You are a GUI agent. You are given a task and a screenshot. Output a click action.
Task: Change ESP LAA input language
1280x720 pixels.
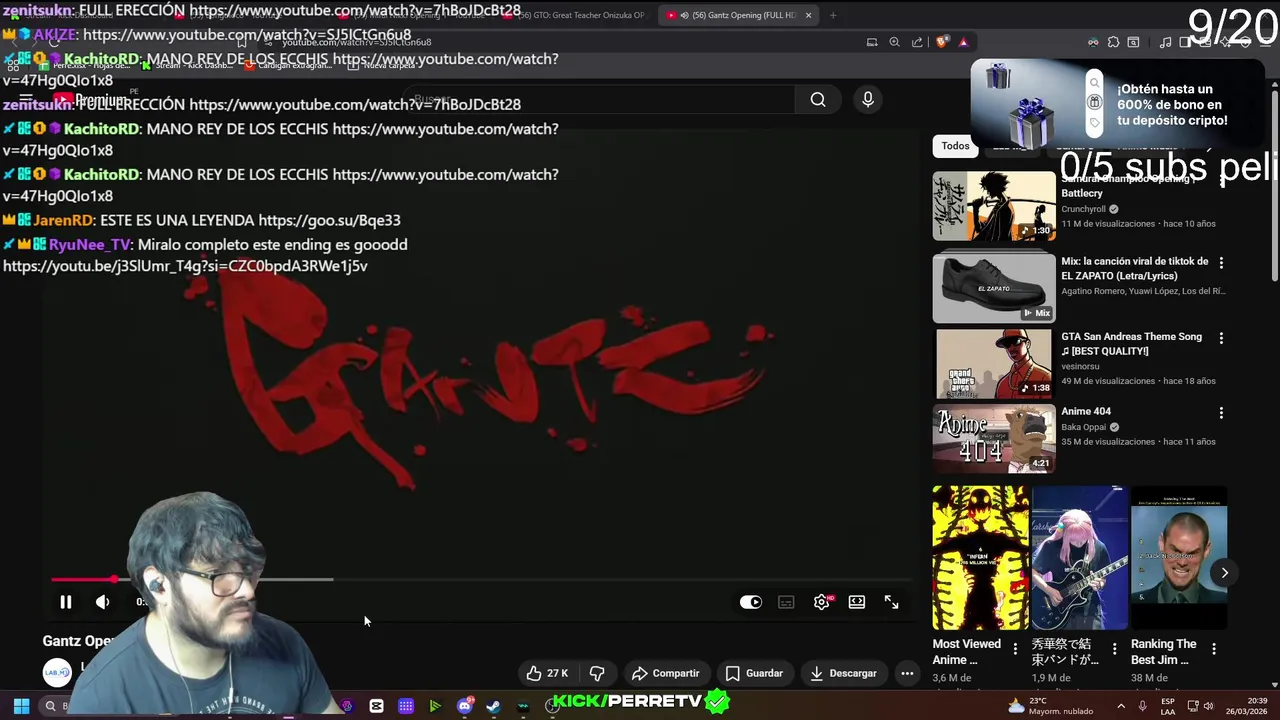point(1169,706)
